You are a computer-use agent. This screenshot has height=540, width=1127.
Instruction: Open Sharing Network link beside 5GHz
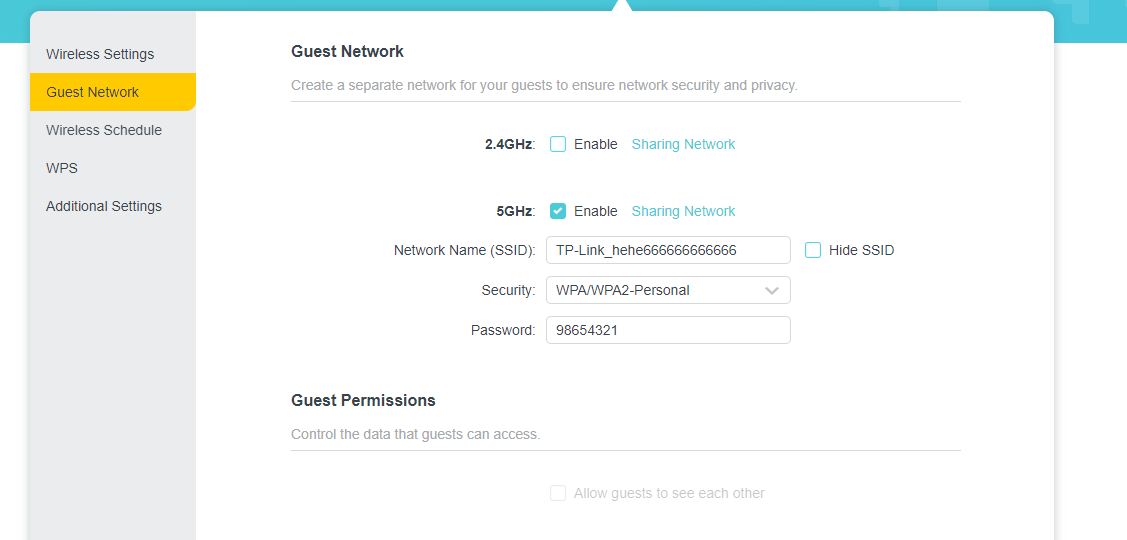point(683,211)
